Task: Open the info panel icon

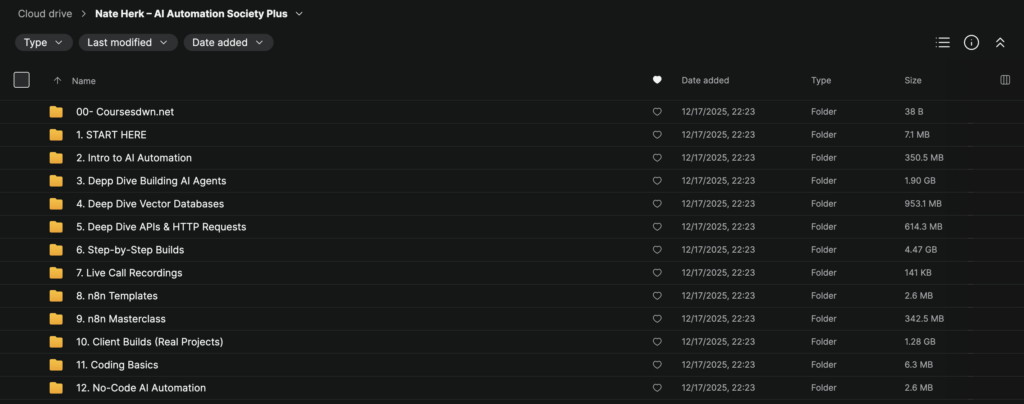Action: (971, 42)
